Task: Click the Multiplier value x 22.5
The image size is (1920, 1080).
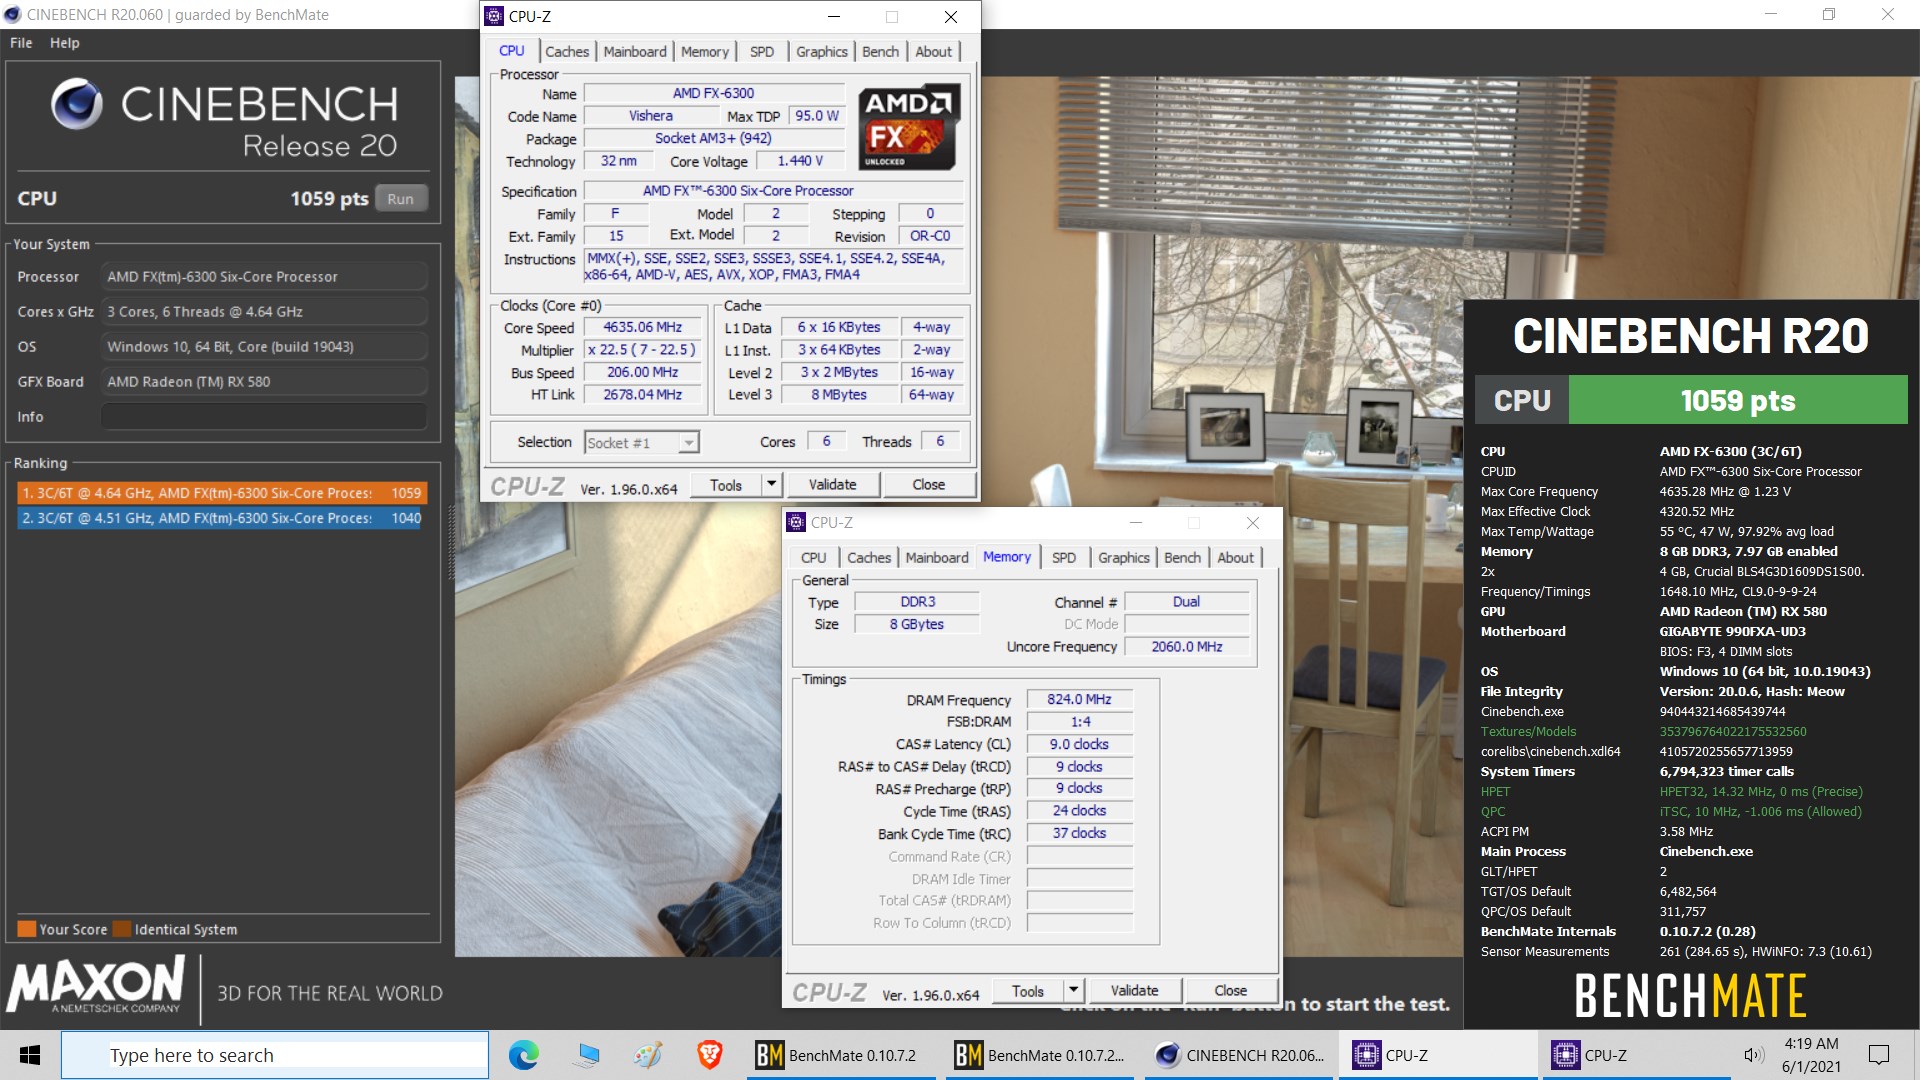Action: click(x=642, y=350)
